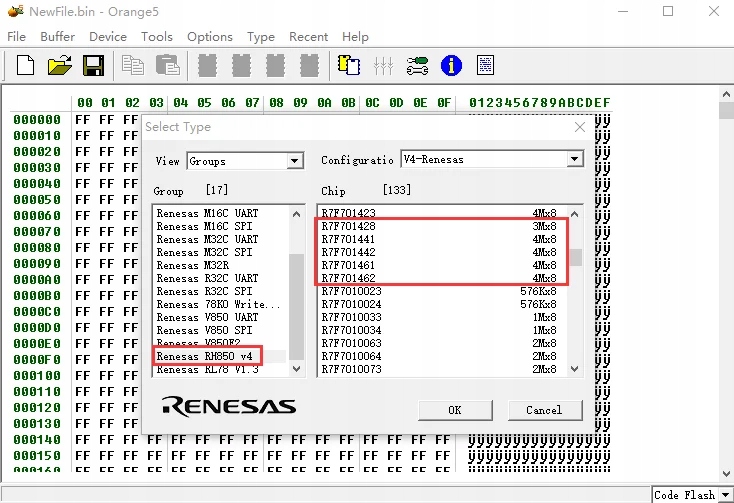Click the Chip list scrollbar down arrow

coord(575,369)
